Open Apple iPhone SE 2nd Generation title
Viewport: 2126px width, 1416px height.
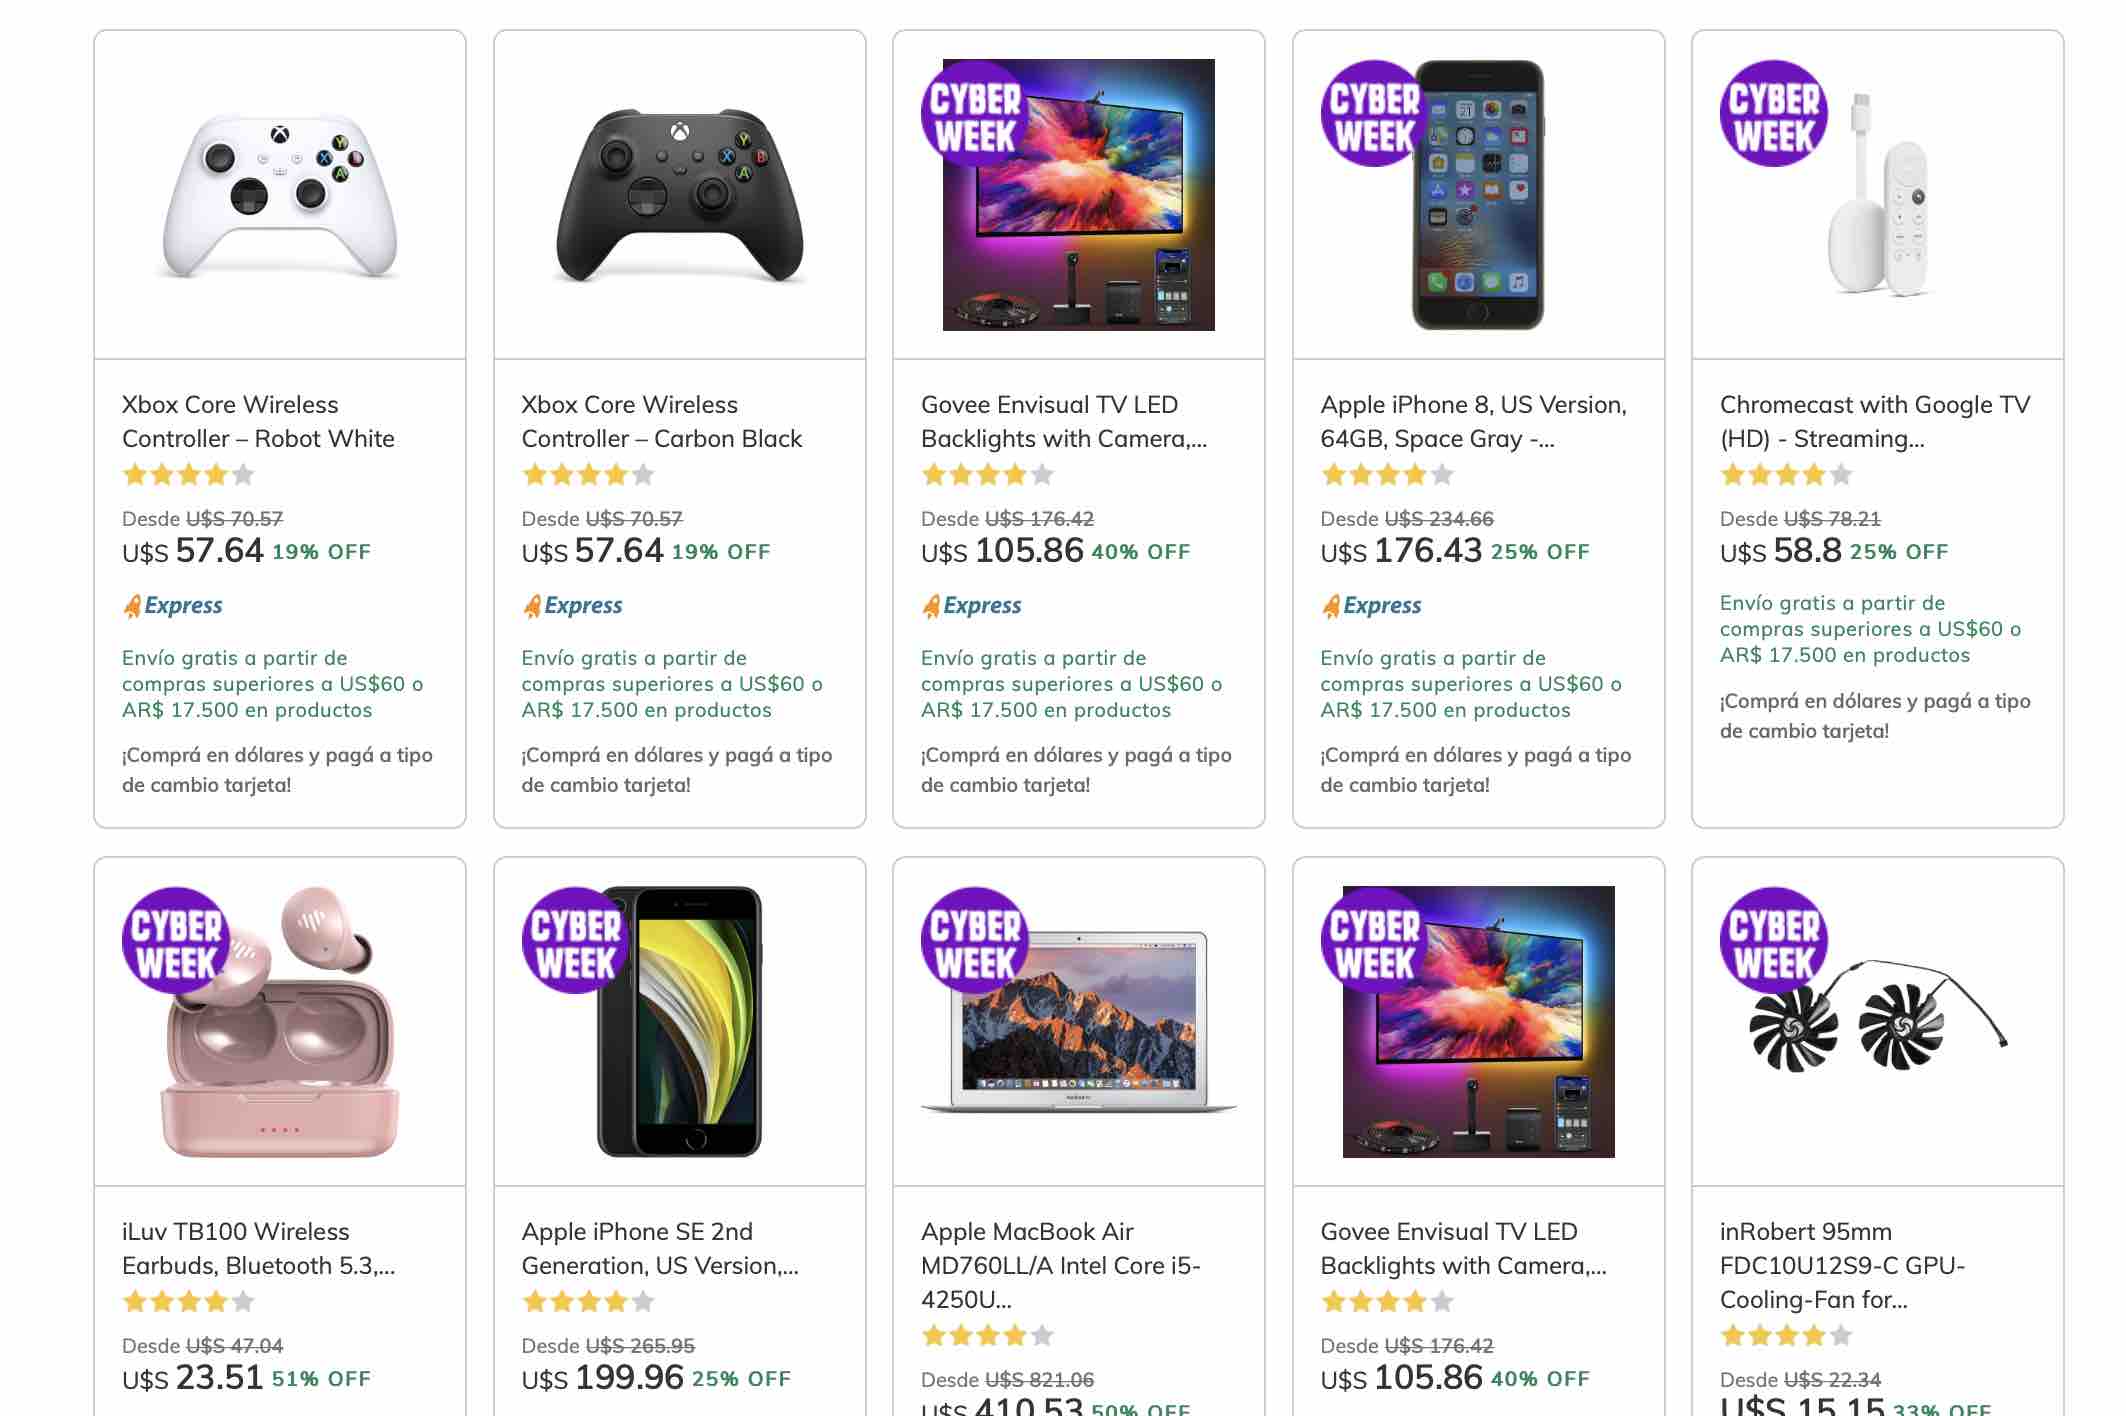point(660,1249)
